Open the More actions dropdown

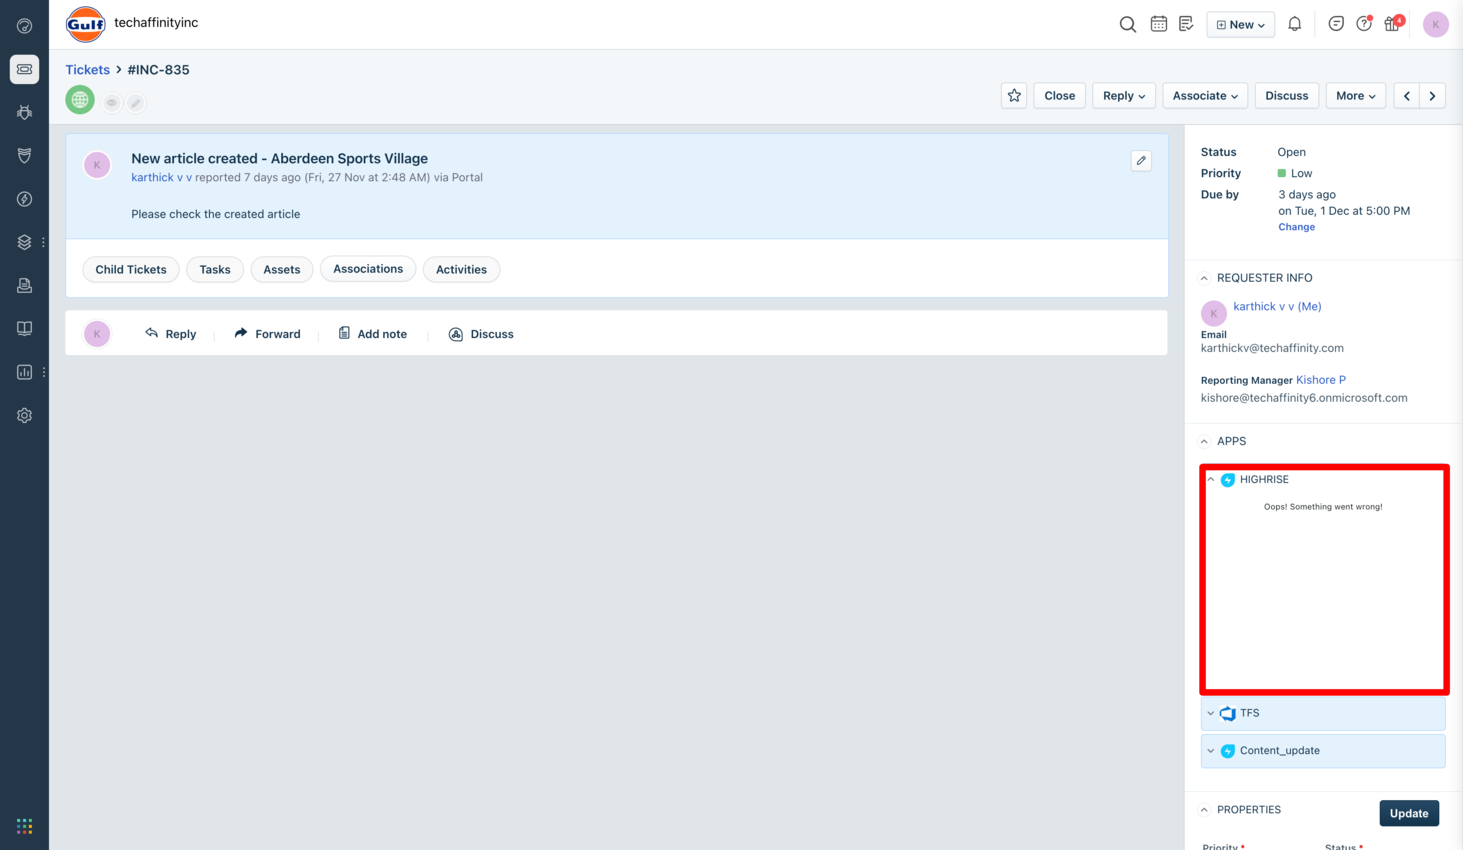click(x=1355, y=96)
